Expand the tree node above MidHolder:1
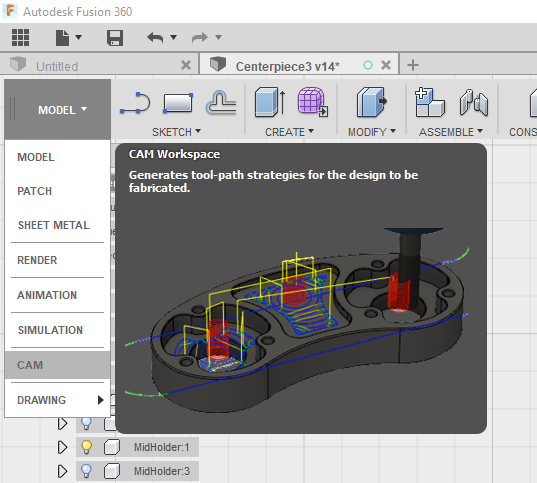The height and width of the screenshot is (483, 537). pyautogui.click(x=62, y=423)
